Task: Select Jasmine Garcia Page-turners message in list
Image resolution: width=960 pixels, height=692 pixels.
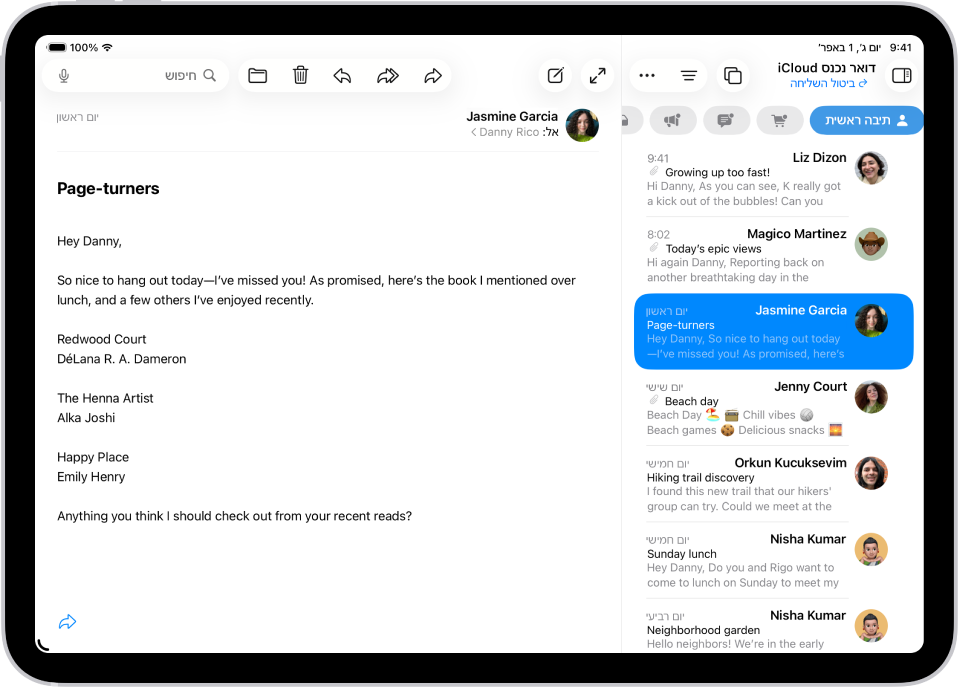Action: [x=773, y=331]
